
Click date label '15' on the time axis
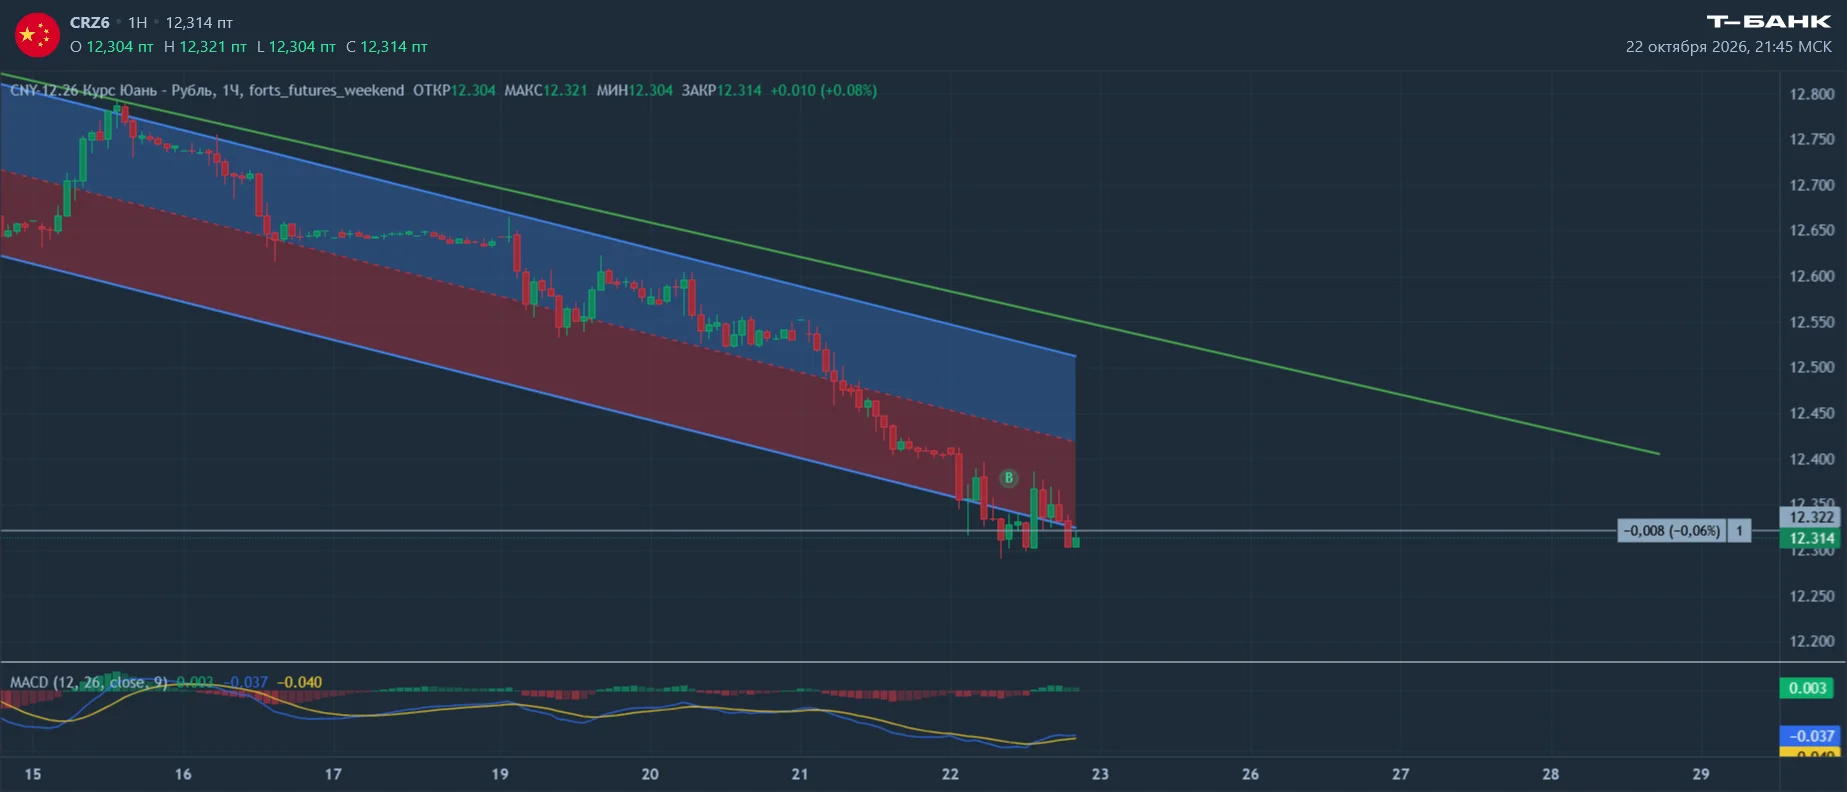[33, 774]
